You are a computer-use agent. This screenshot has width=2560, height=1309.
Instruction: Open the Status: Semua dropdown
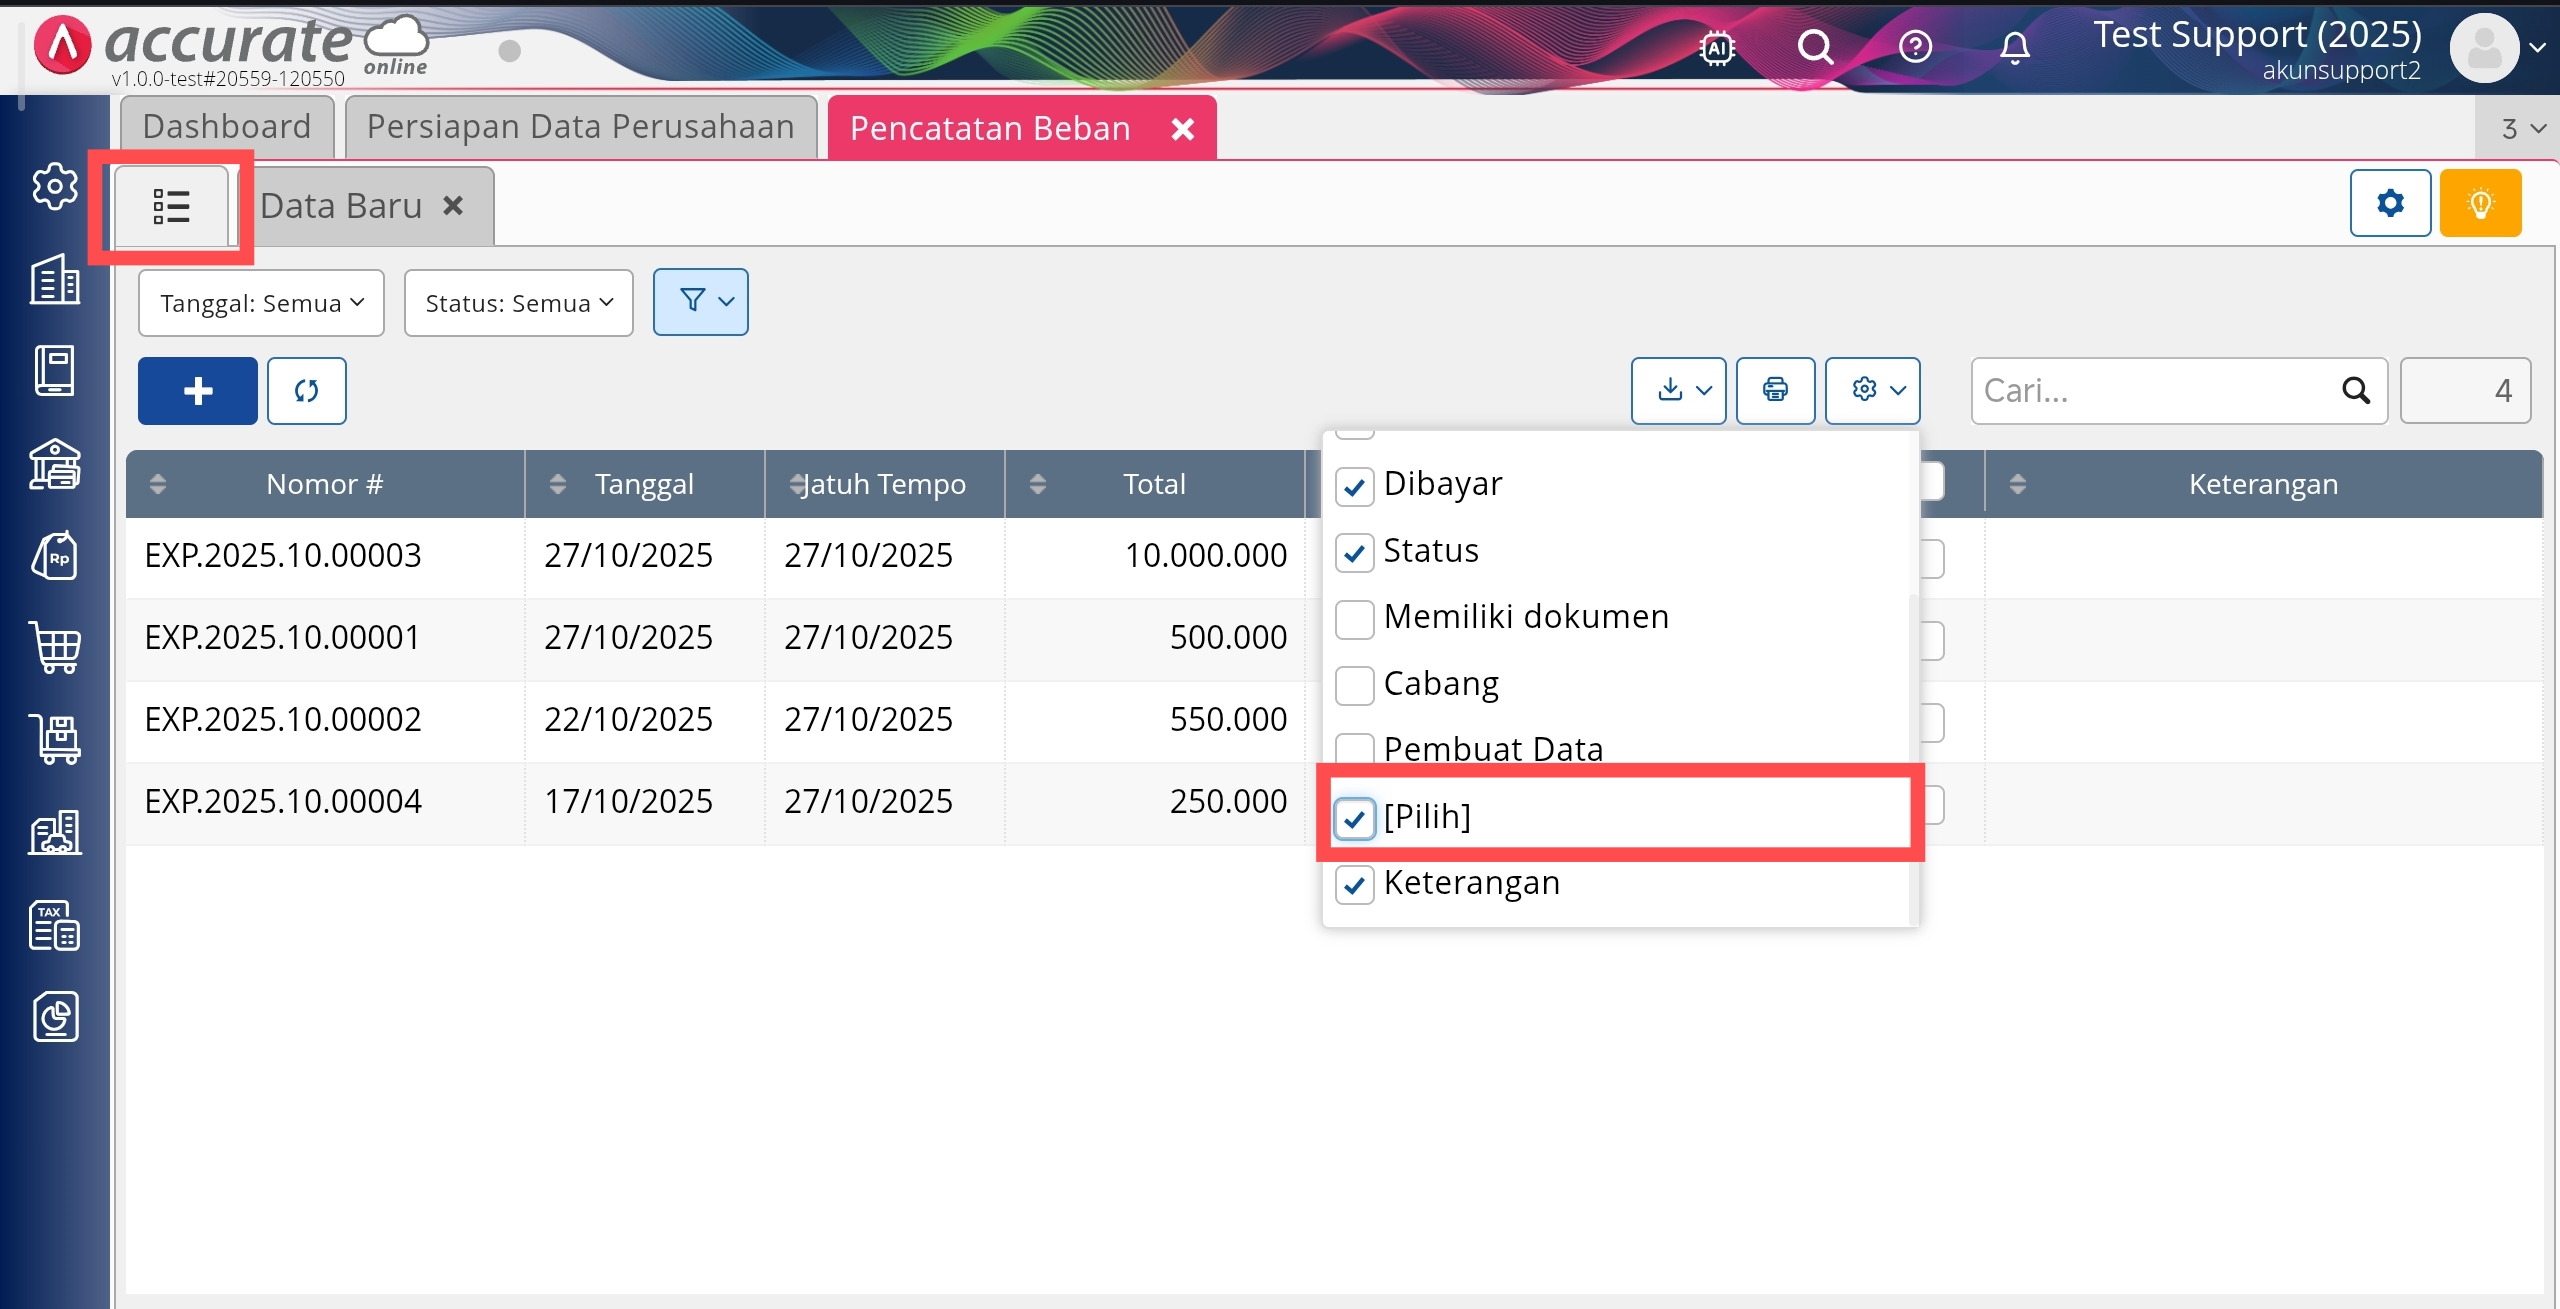518,303
